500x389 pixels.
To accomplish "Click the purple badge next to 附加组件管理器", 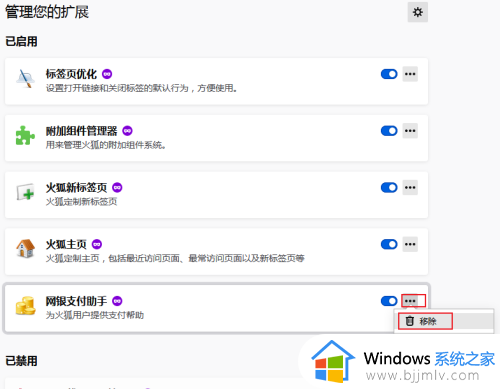I will click(127, 131).
